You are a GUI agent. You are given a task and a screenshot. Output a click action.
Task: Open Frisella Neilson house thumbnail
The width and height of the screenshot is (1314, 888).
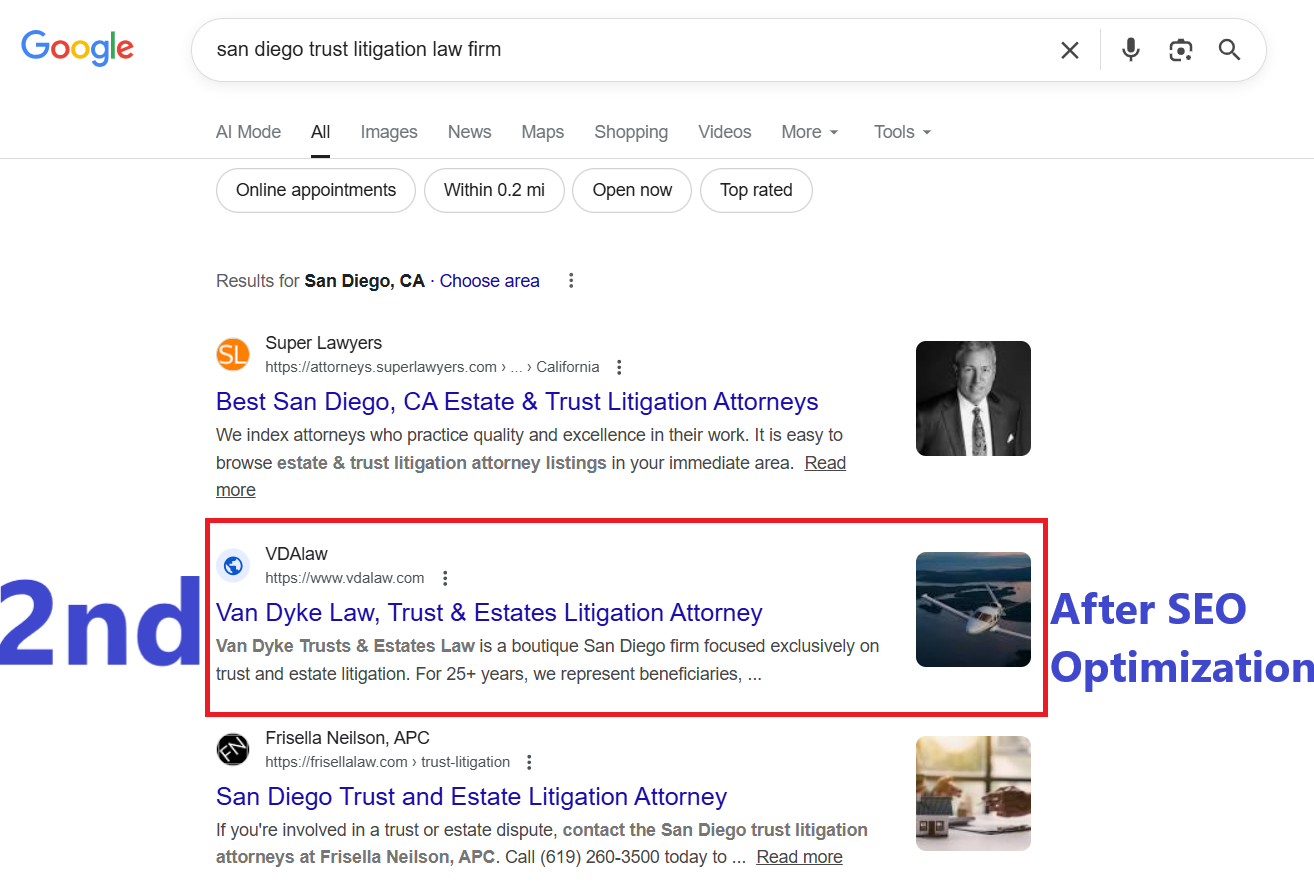pyautogui.click(x=973, y=794)
